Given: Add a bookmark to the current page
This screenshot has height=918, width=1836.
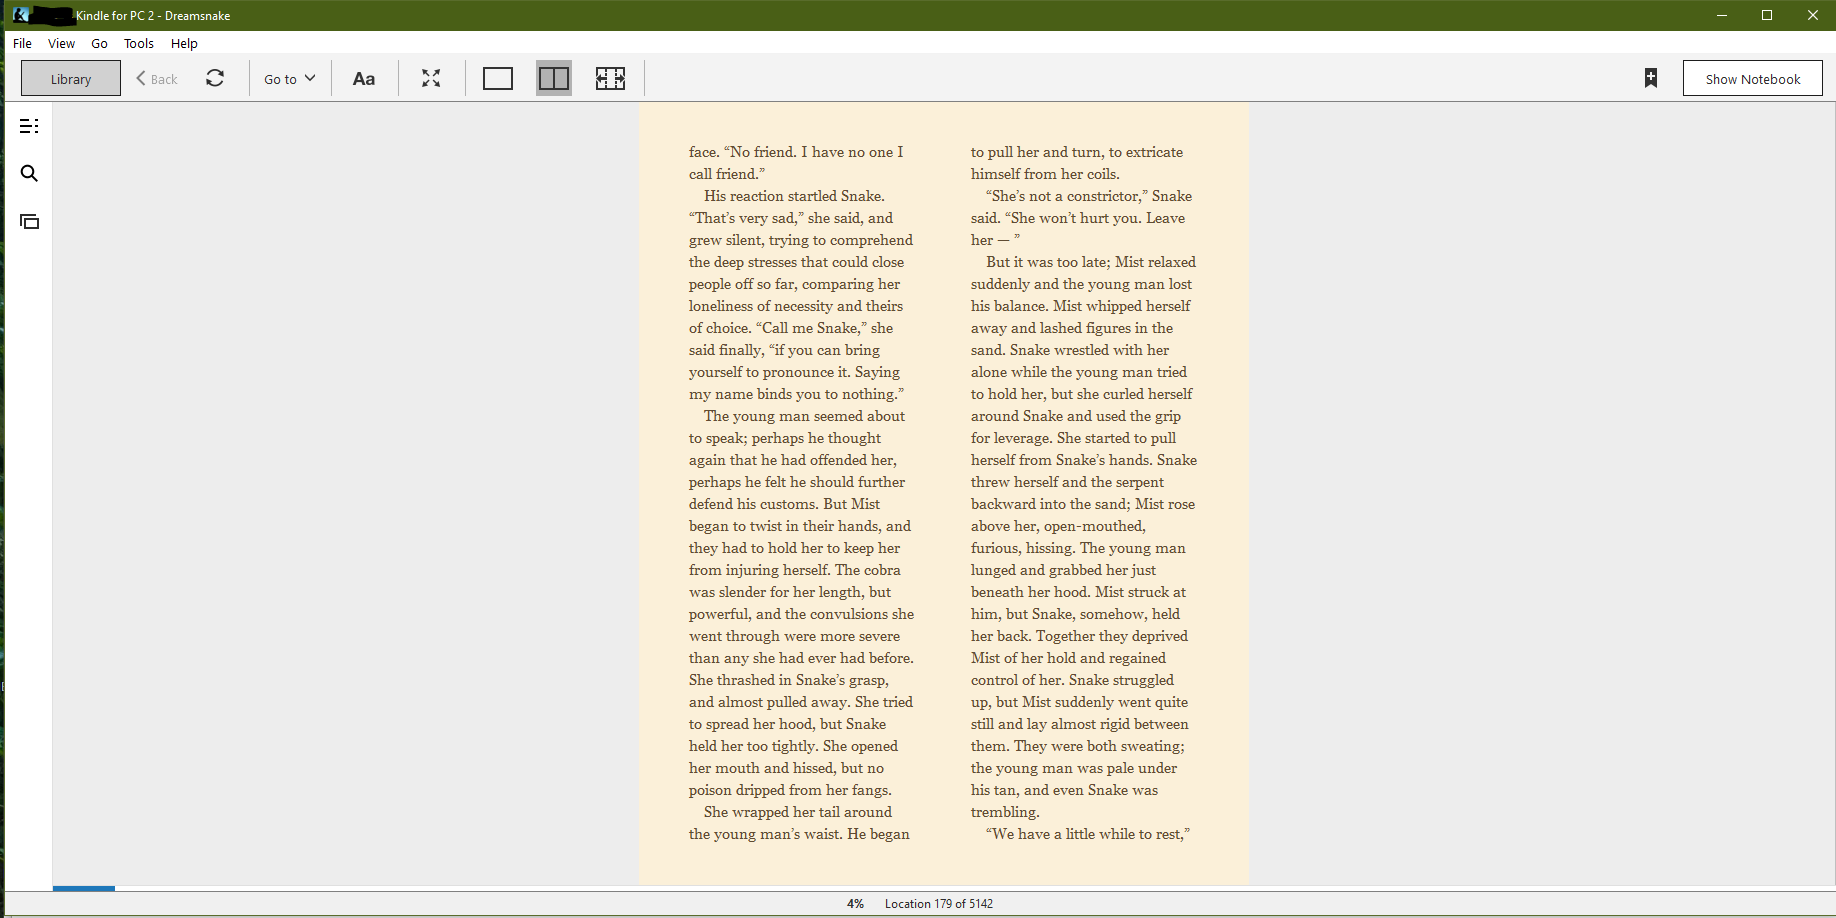Looking at the screenshot, I should (1650, 77).
